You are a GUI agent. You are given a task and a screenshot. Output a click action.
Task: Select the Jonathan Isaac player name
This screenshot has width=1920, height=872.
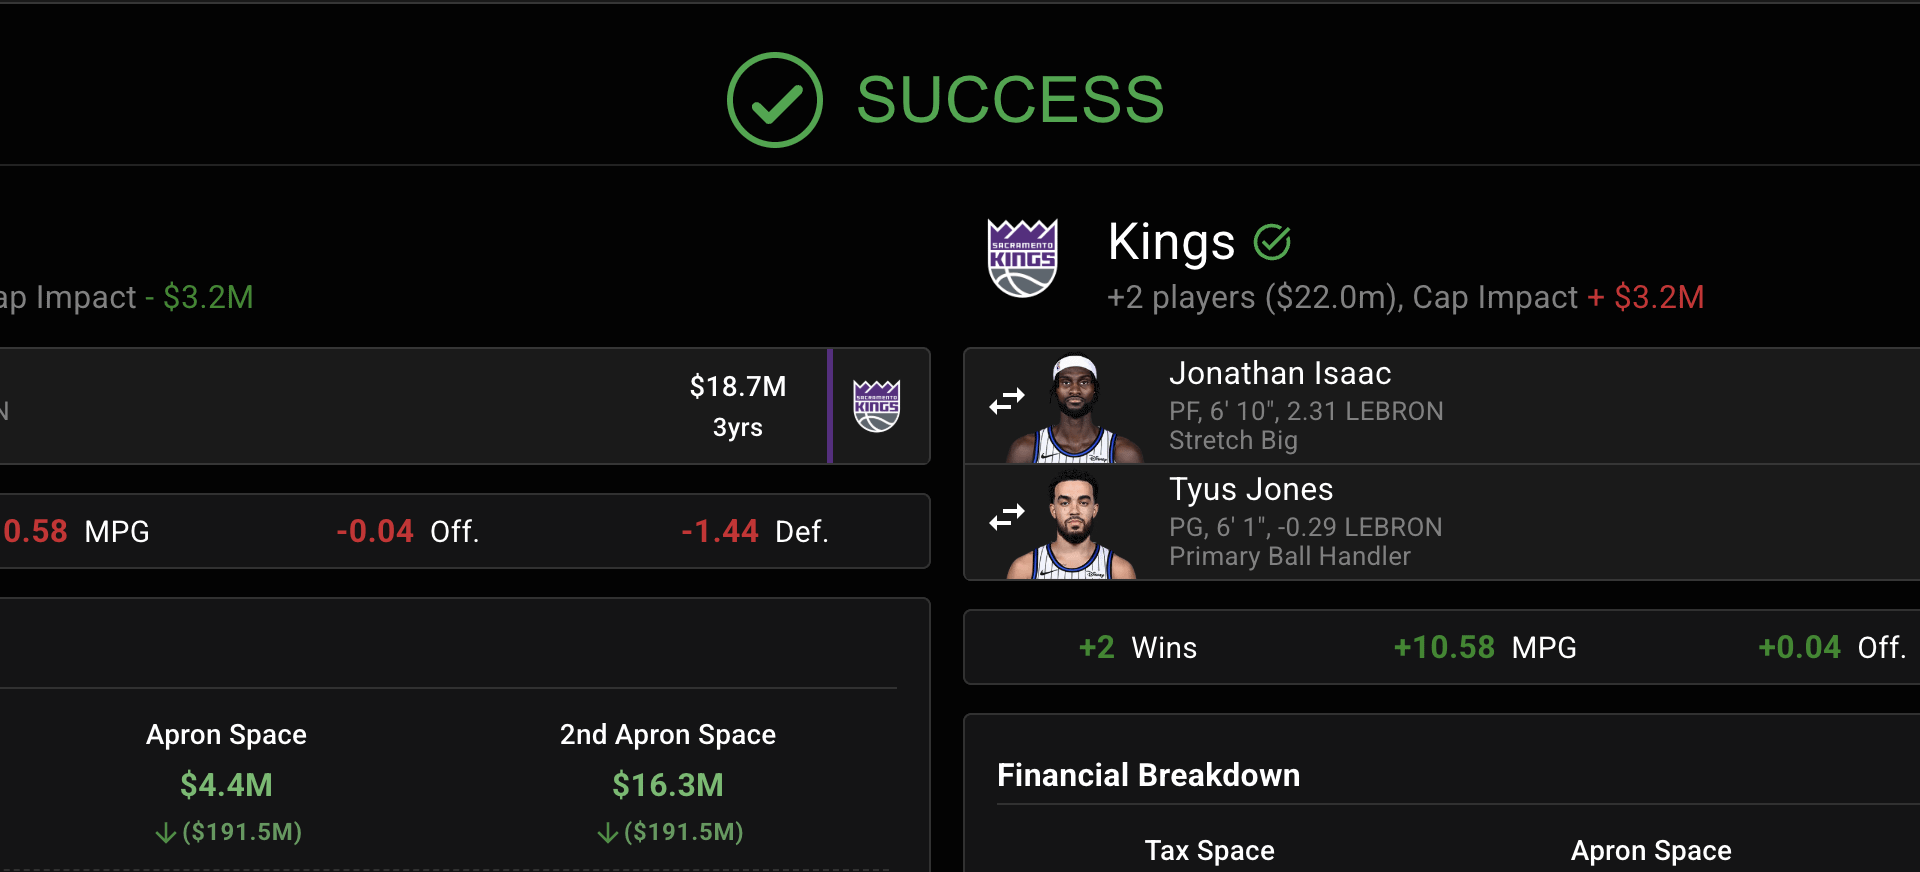point(1281,373)
